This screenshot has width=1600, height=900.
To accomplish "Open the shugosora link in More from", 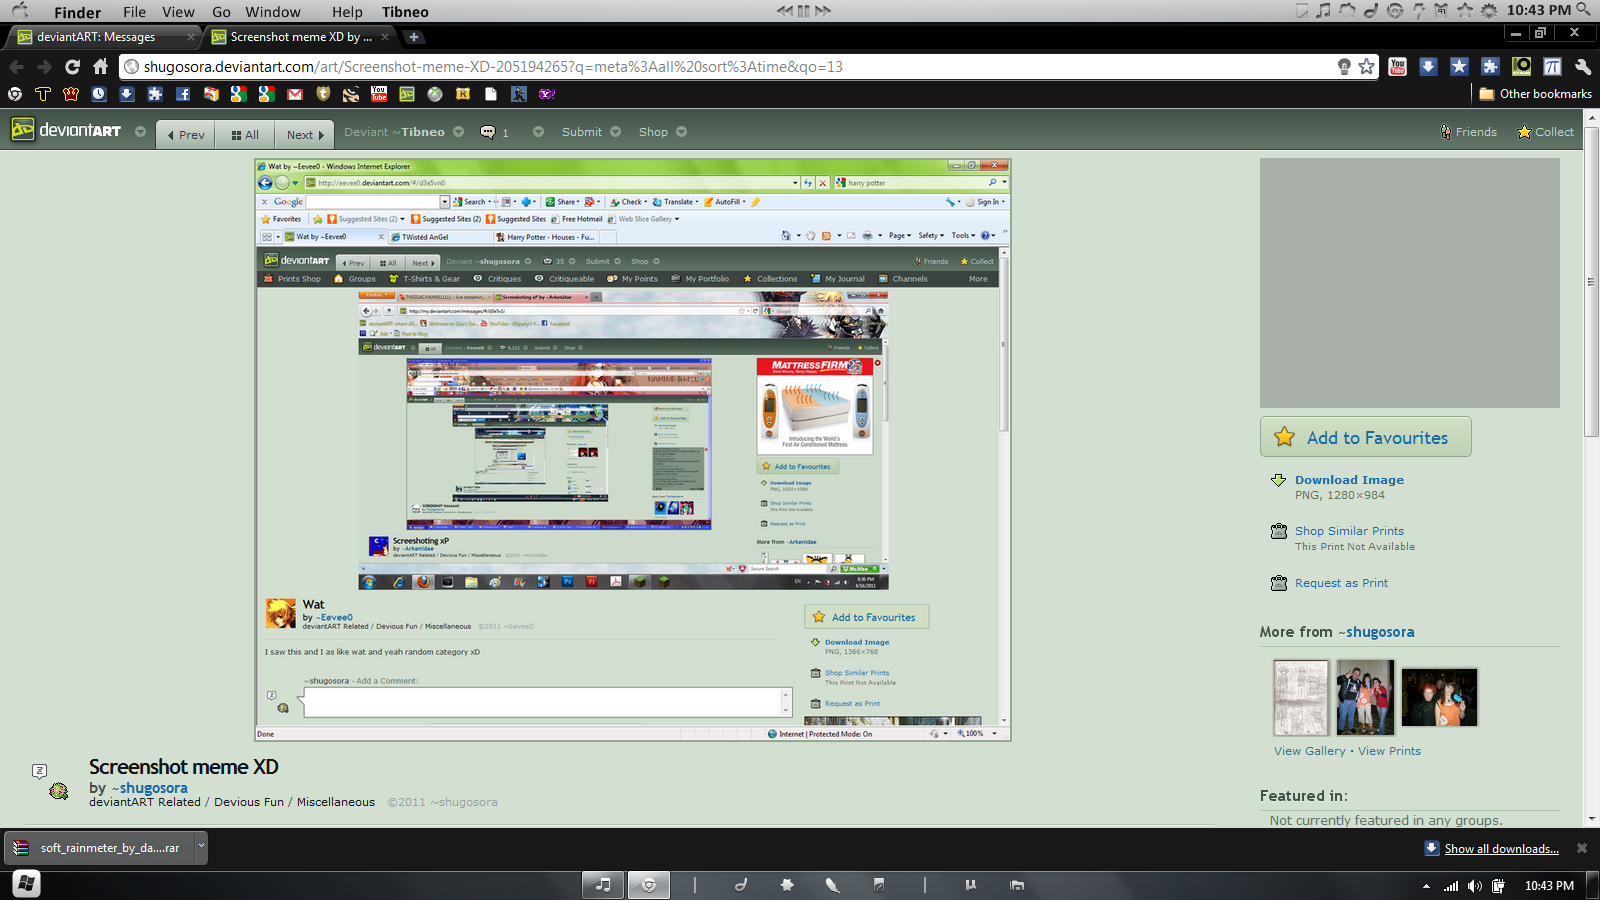I will tap(1379, 632).
